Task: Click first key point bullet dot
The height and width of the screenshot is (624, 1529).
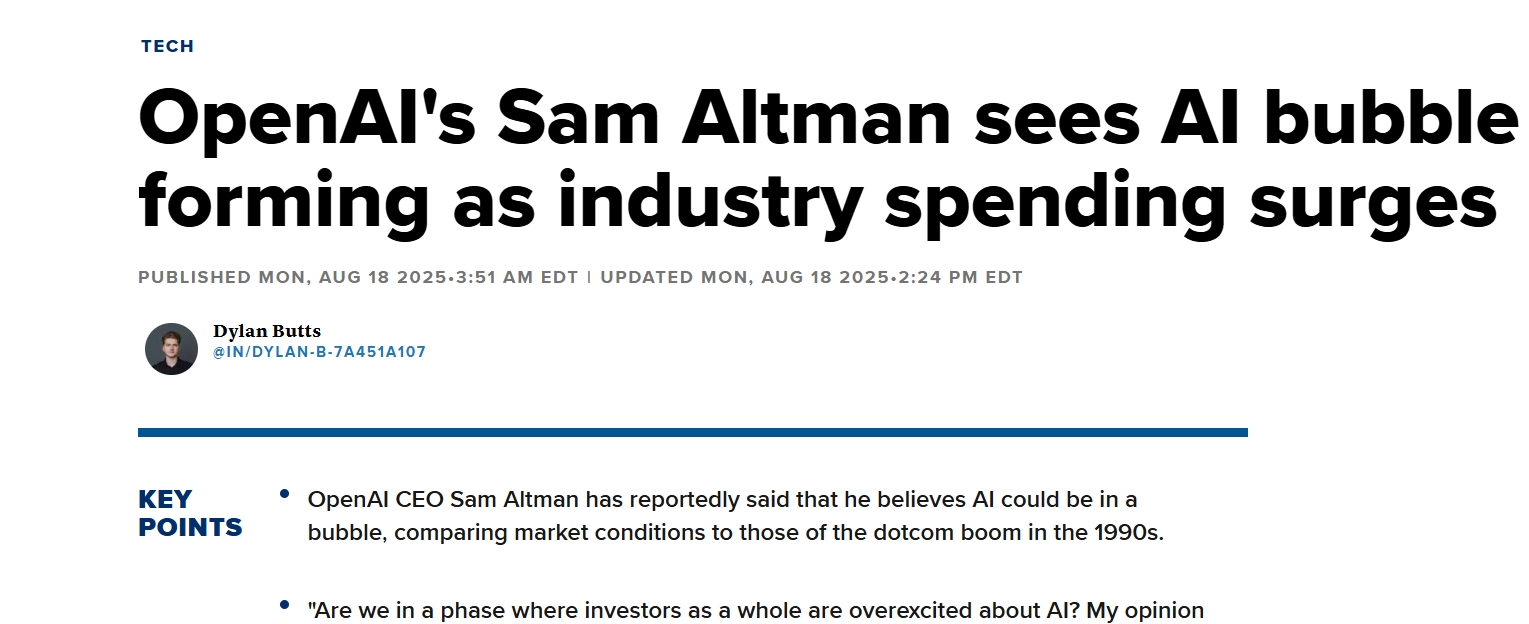Action: pyautogui.click(x=285, y=494)
